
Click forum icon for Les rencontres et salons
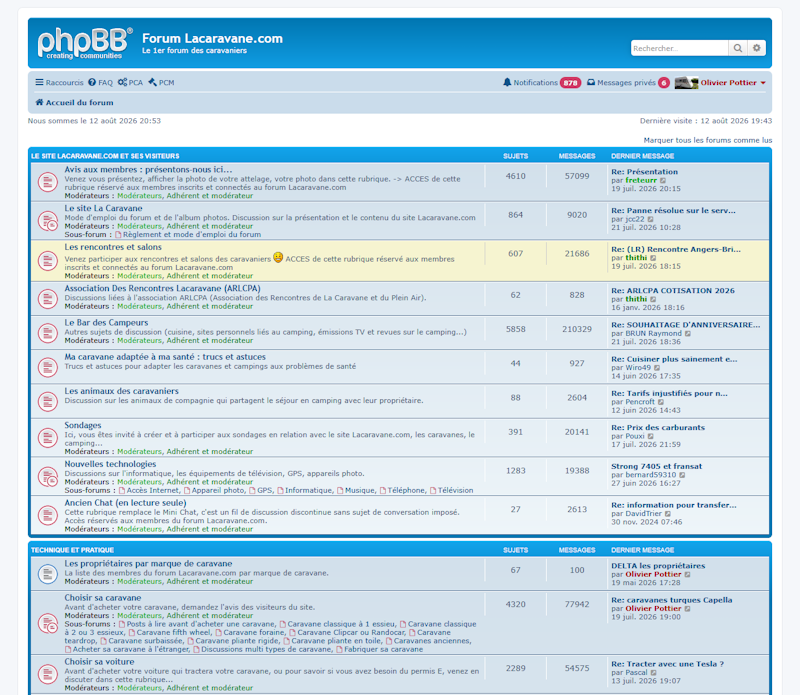[48, 261]
